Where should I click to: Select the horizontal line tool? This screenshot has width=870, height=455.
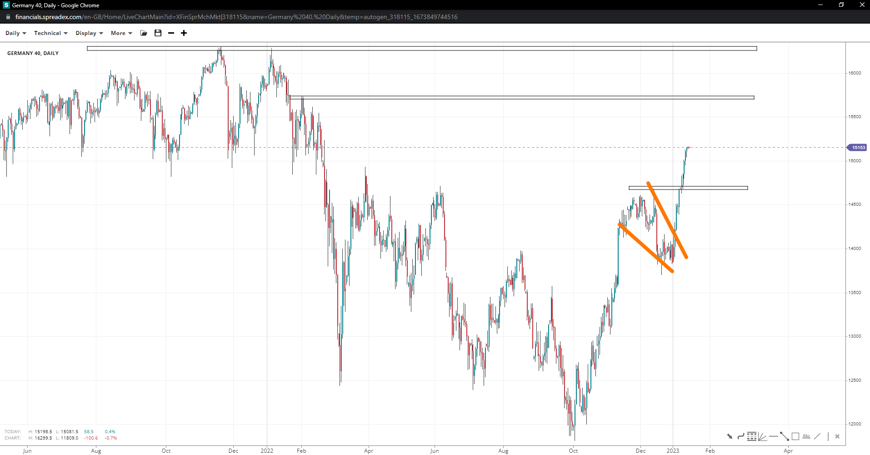tap(774, 437)
